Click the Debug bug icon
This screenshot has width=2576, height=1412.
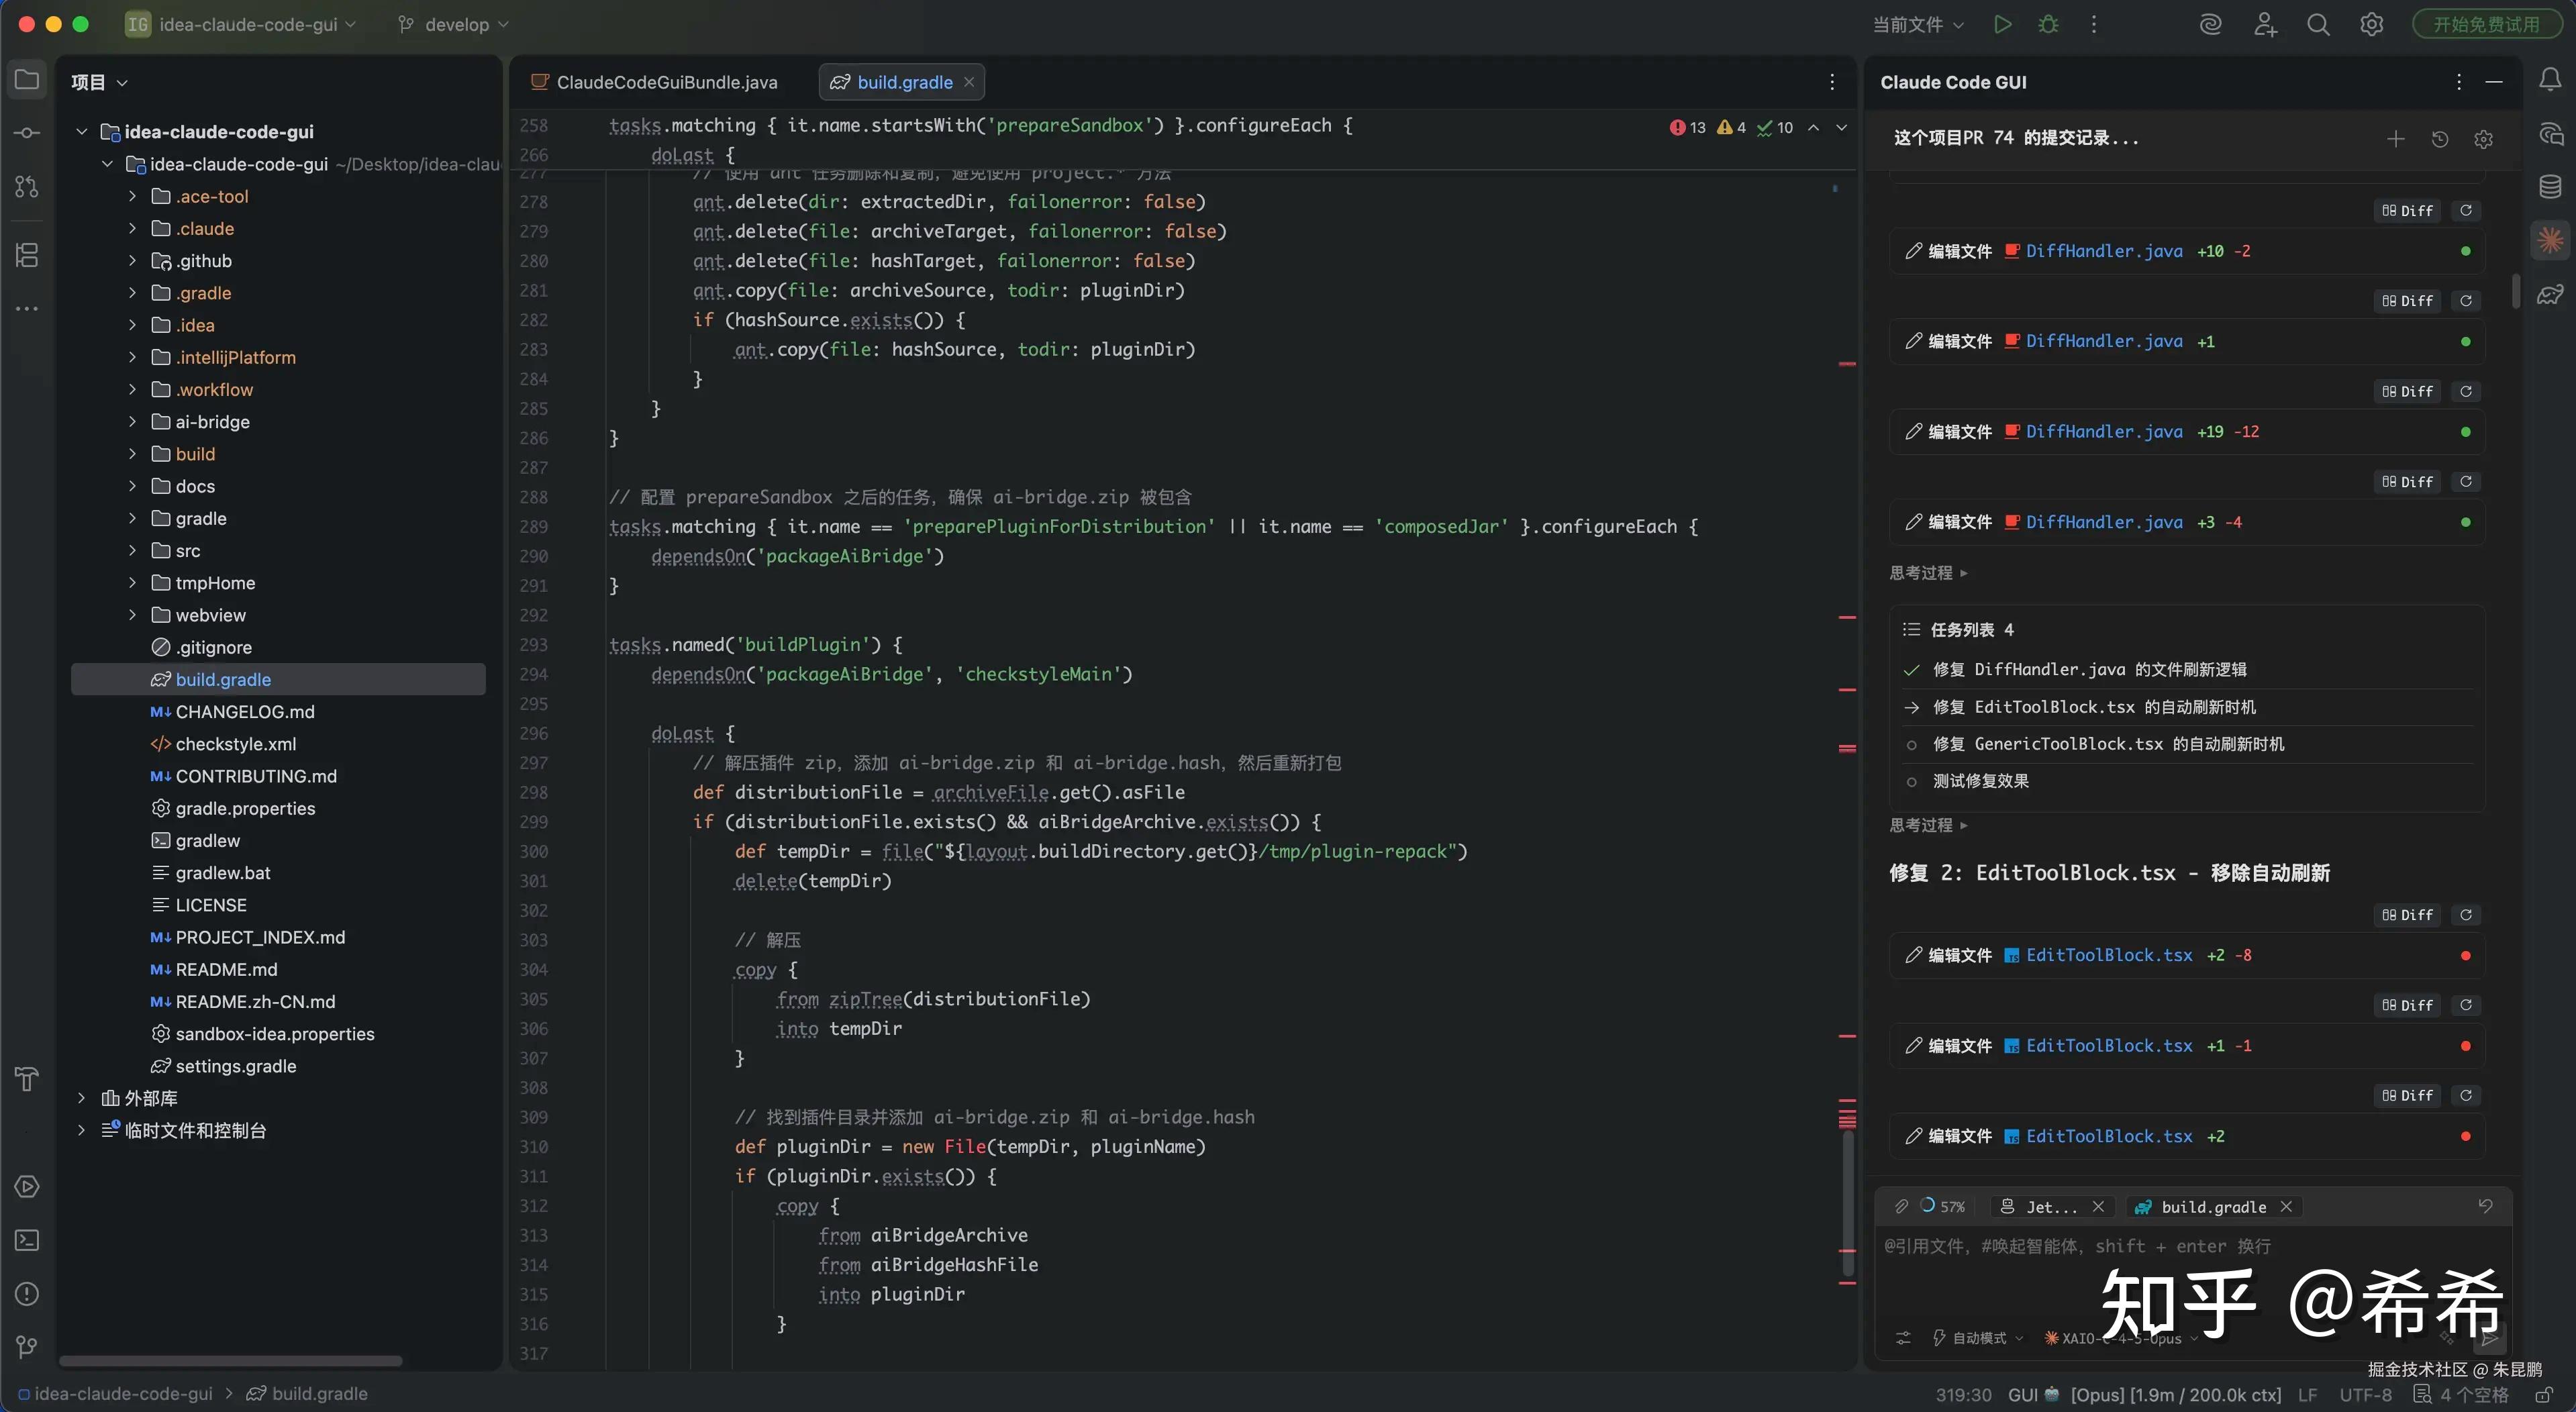pos(2048,24)
